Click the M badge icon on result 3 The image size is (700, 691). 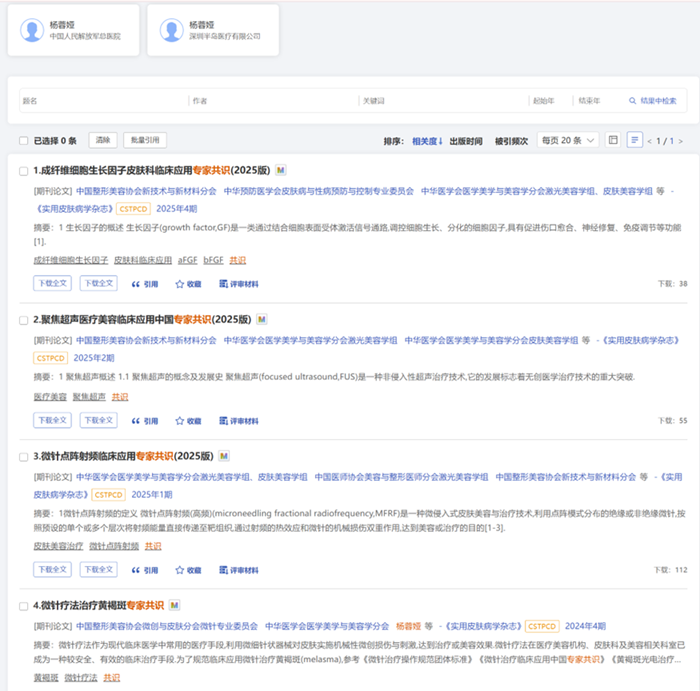pos(224,456)
